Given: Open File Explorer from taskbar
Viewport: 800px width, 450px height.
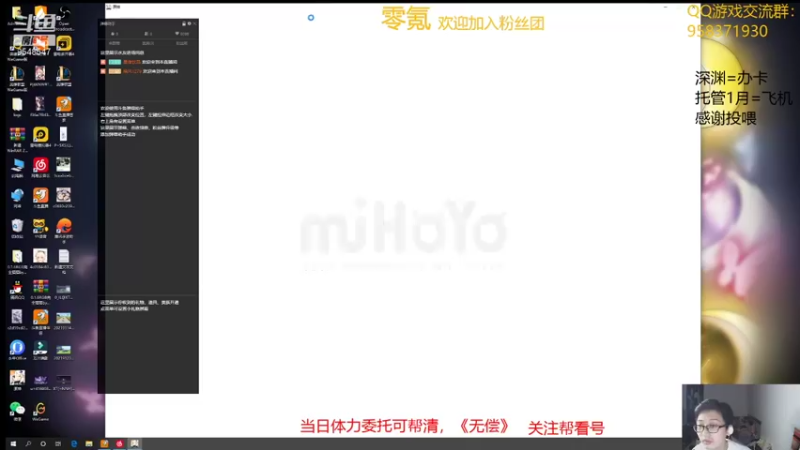Looking at the screenshot, I should [x=89, y=444].
